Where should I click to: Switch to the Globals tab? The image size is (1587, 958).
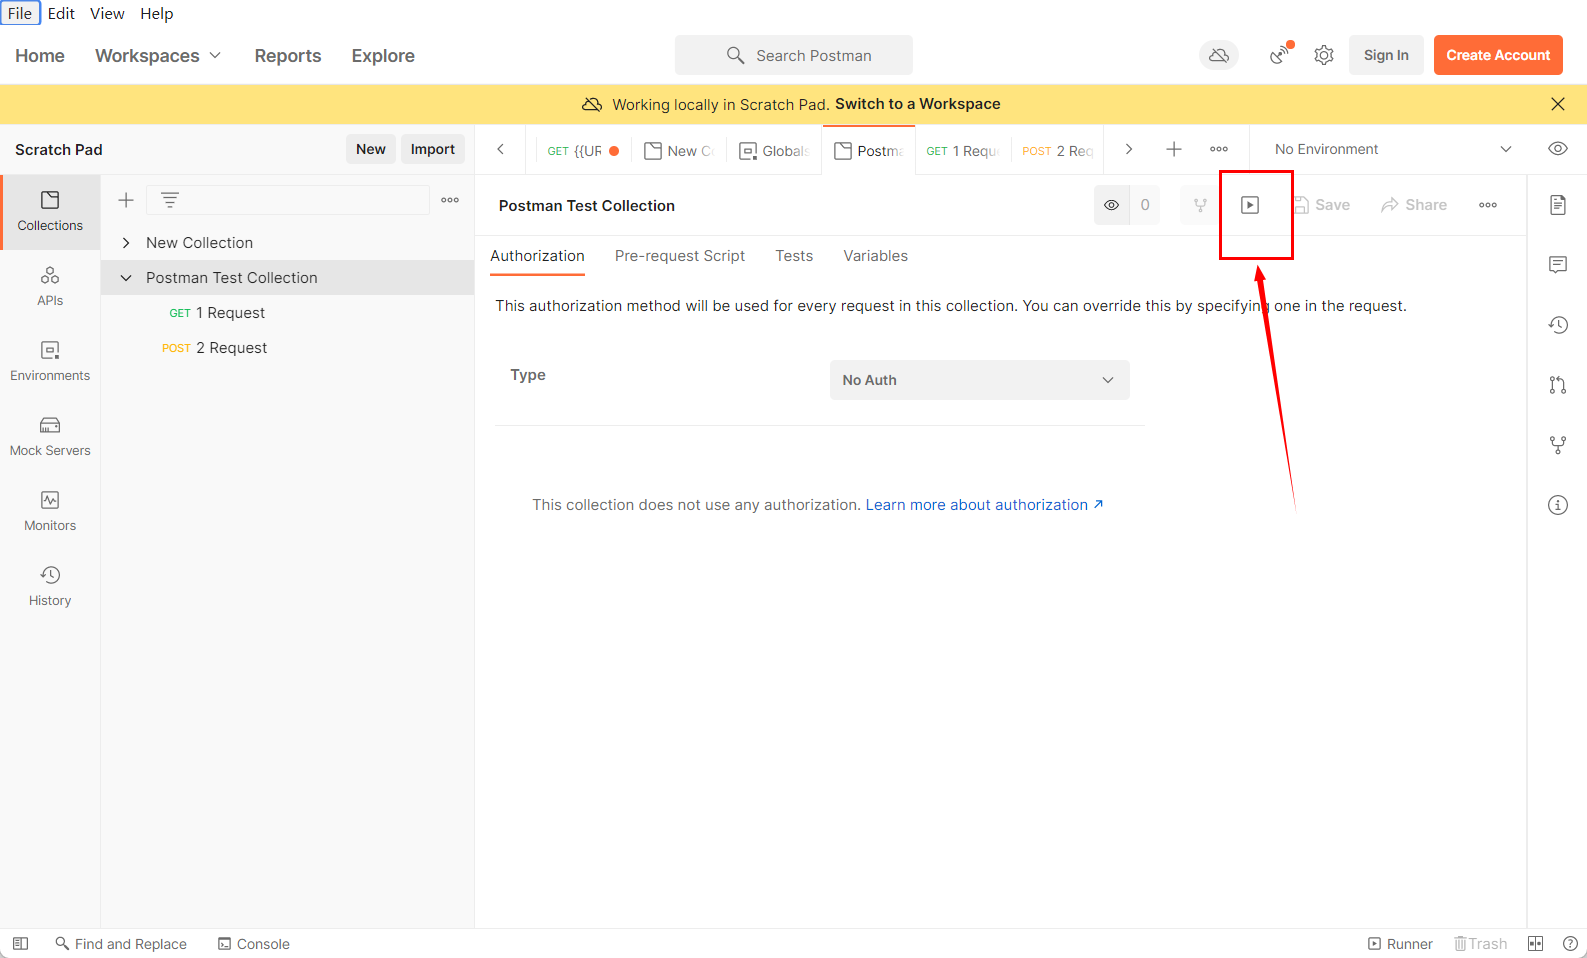coord(774,151)
